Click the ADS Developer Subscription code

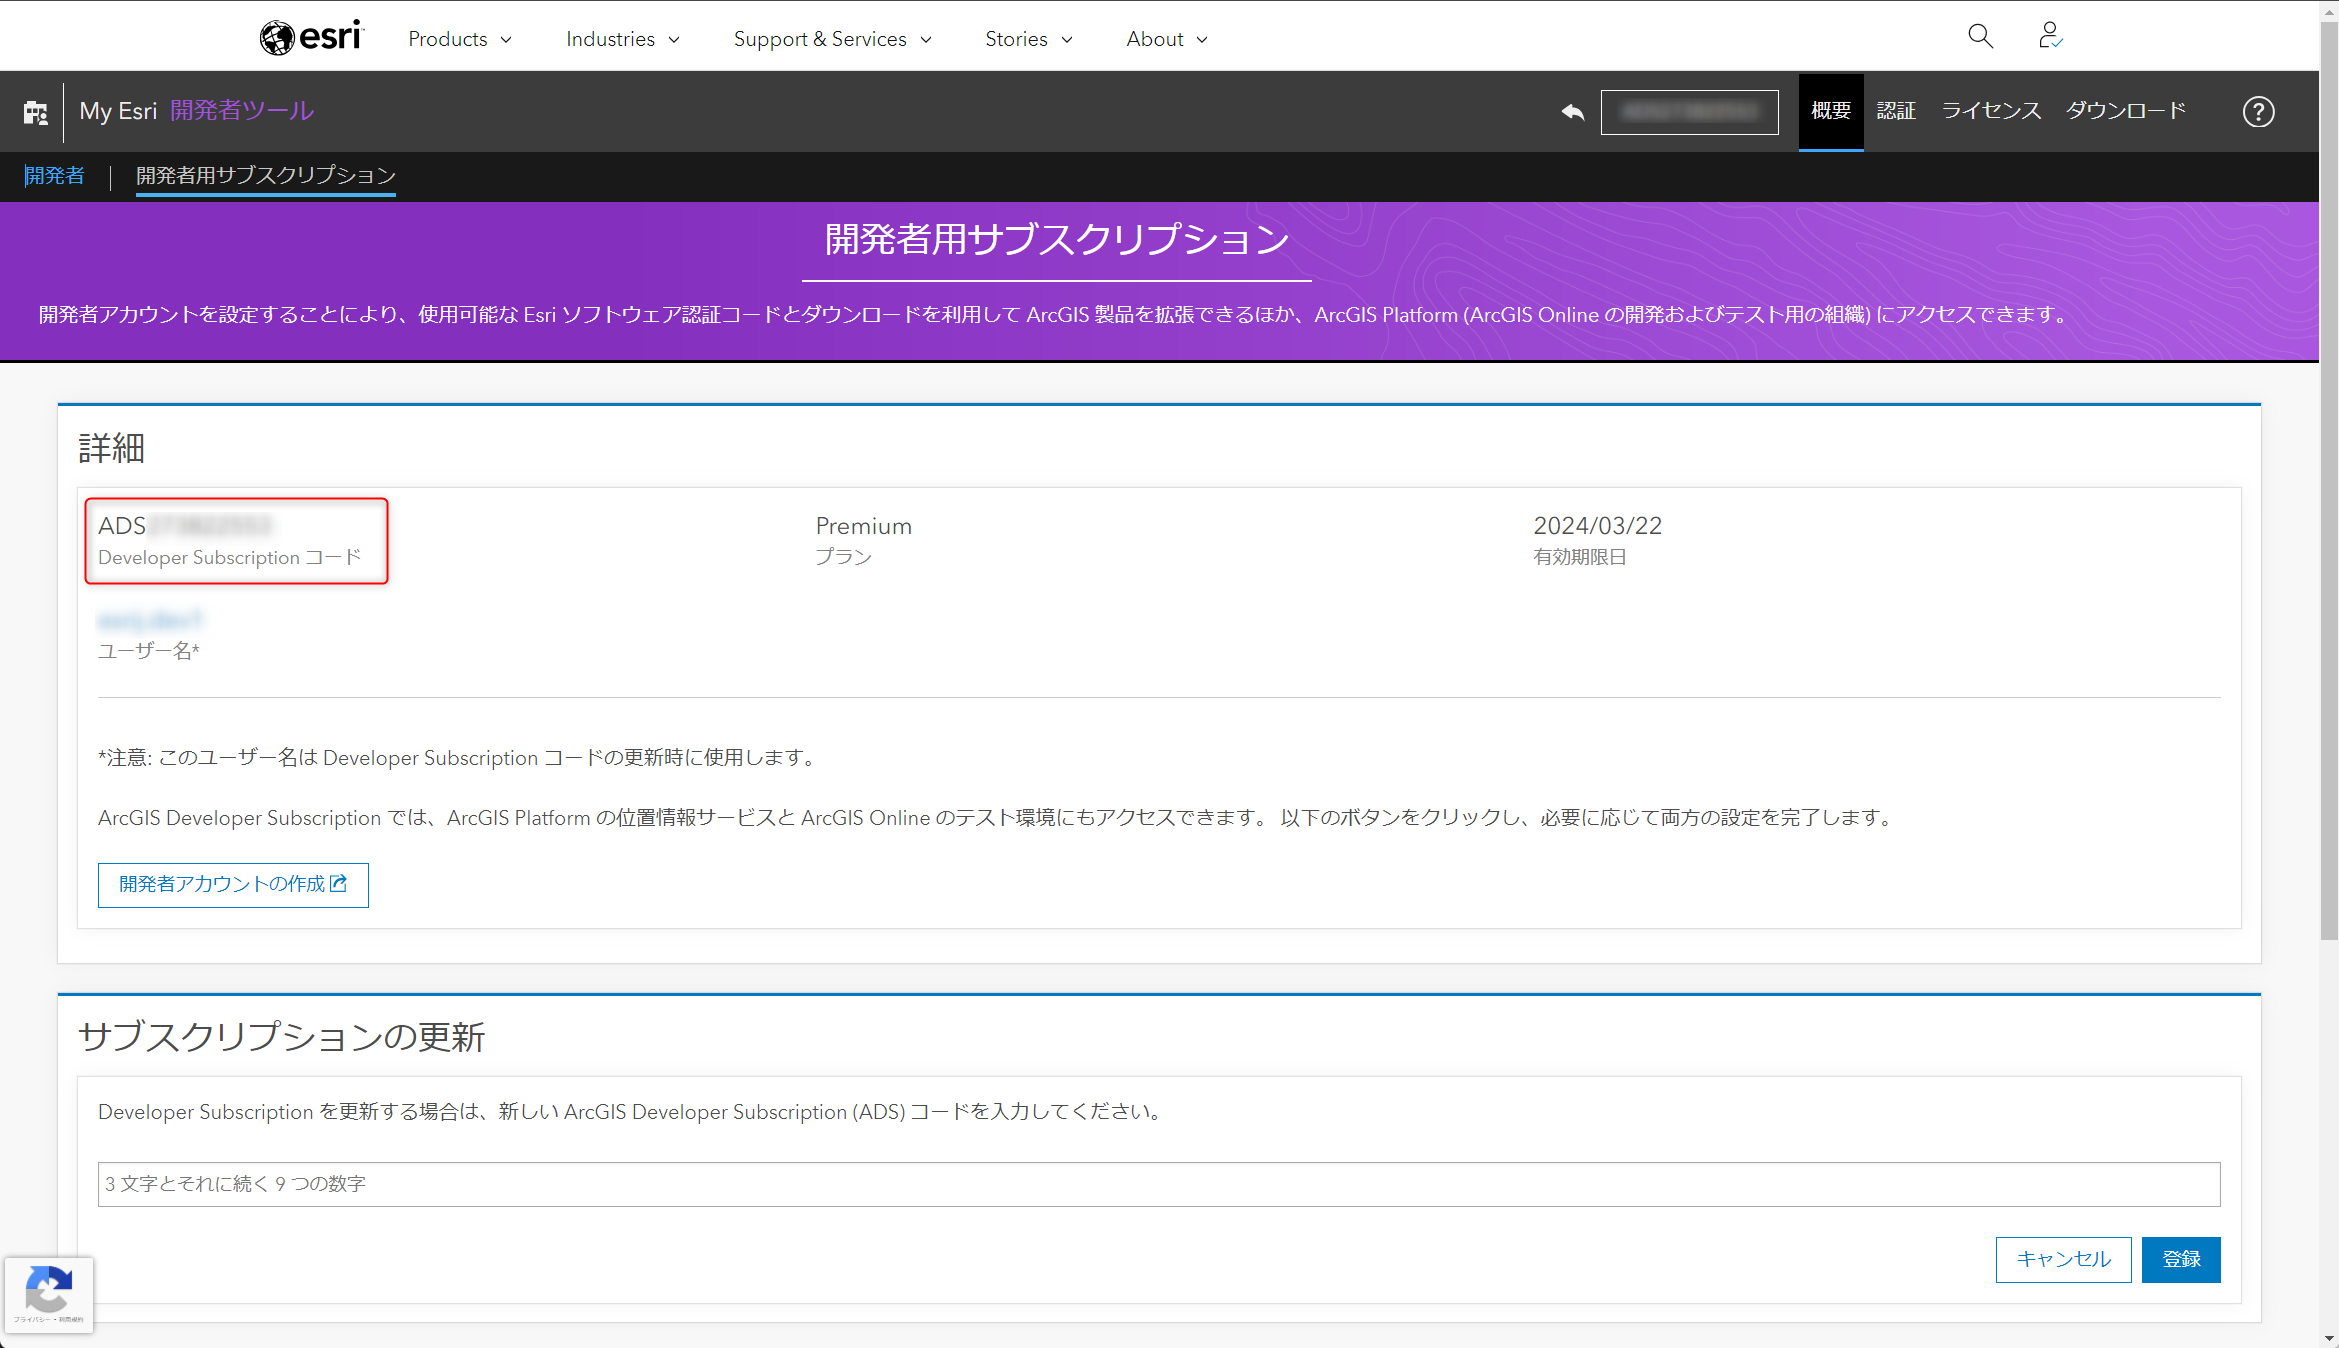point(185,526)
